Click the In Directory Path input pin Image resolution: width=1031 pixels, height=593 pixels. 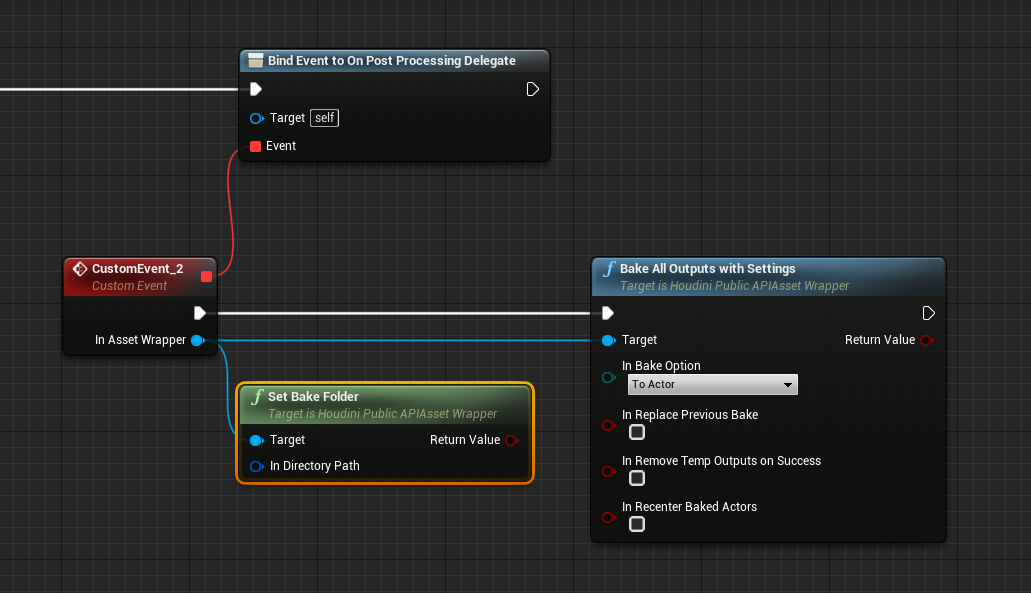[256, 466]
